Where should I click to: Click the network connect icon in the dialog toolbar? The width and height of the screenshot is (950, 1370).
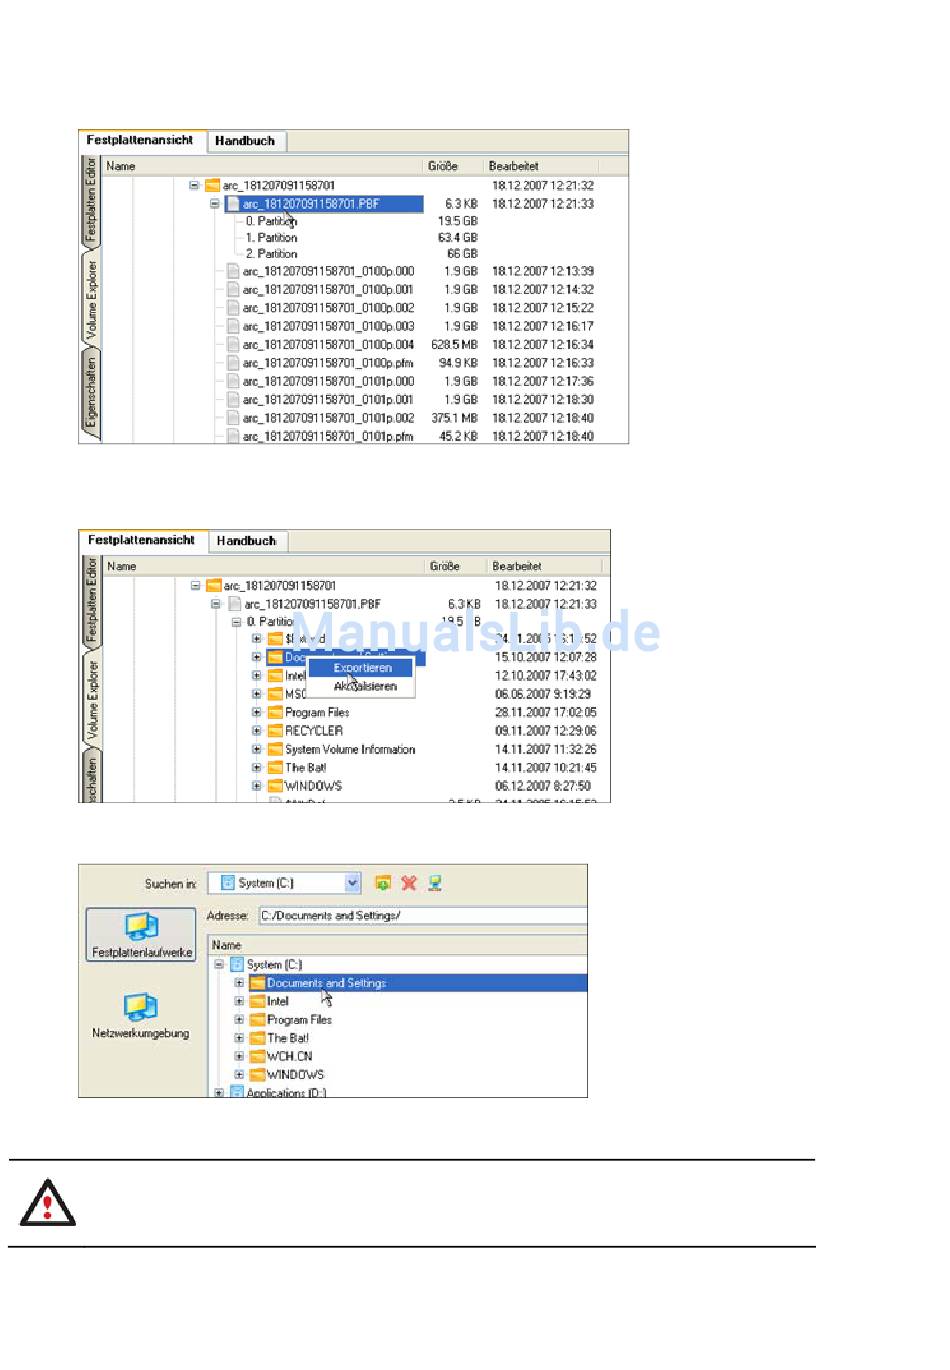tap(435, 883)
